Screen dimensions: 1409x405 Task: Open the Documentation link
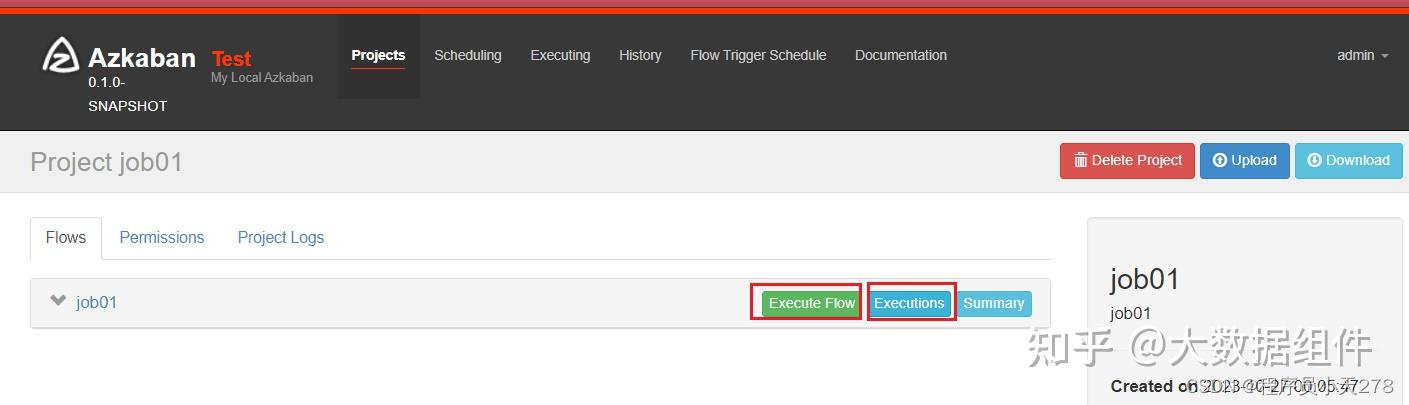pos(901,56)
